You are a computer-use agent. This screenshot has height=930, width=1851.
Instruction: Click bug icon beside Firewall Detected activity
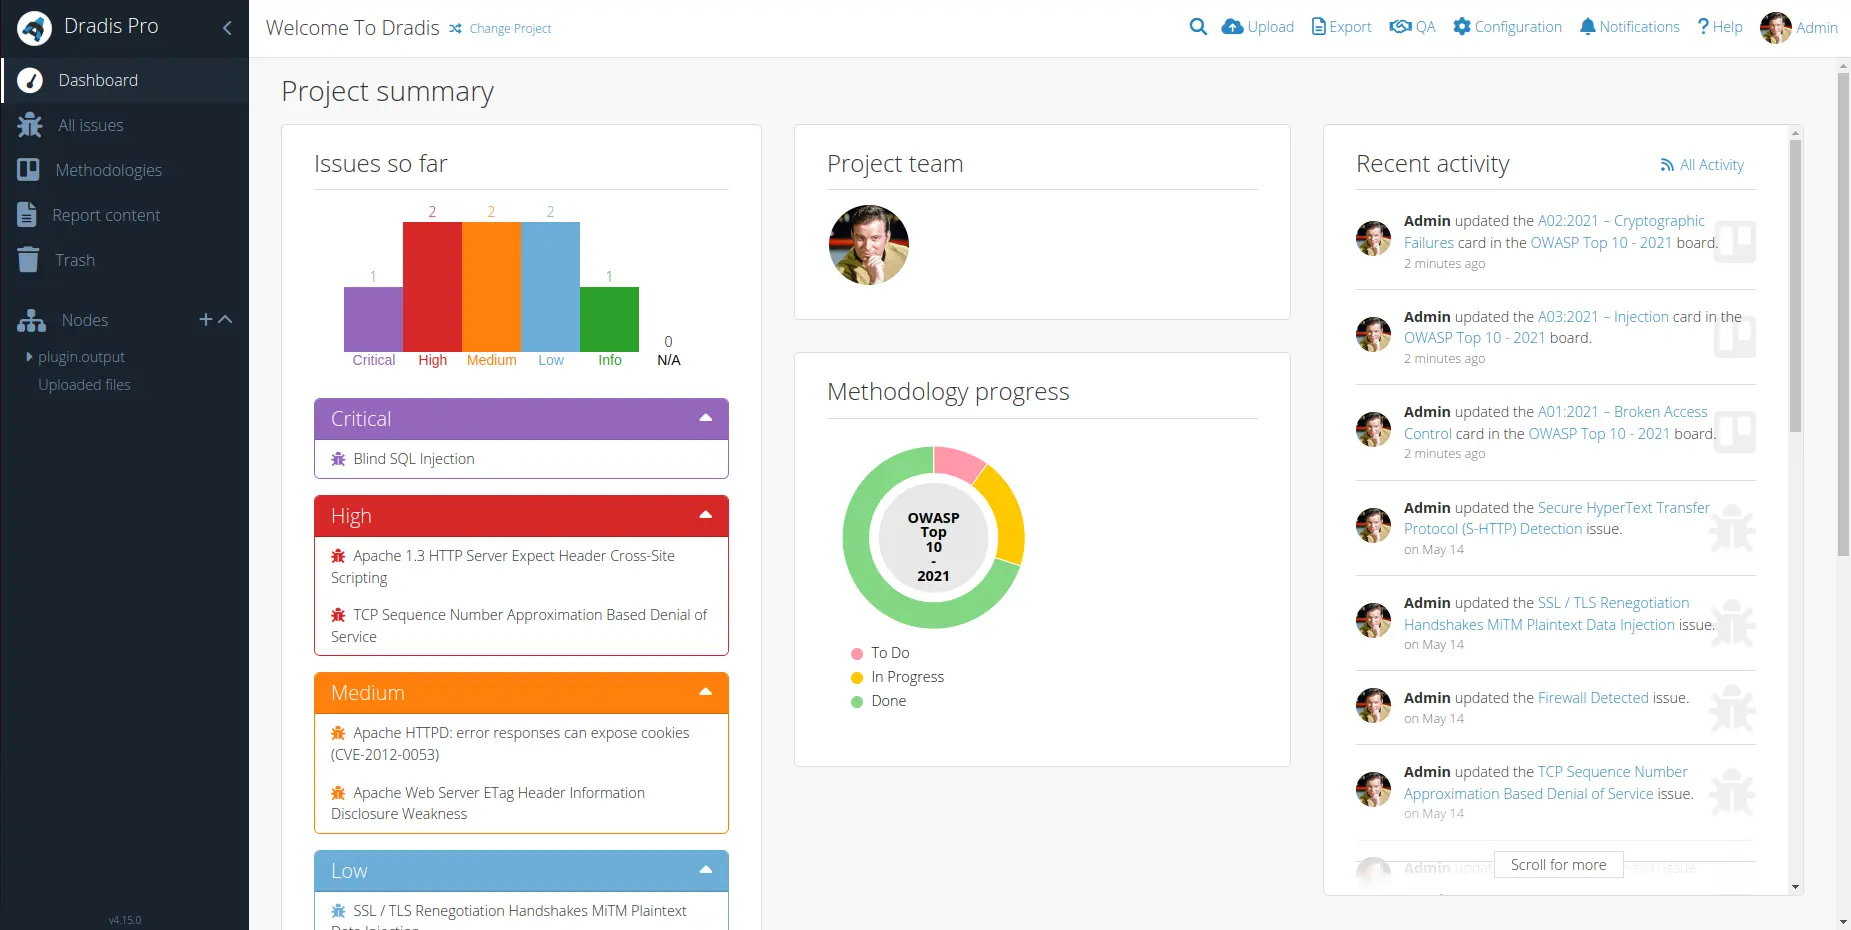1732,710
